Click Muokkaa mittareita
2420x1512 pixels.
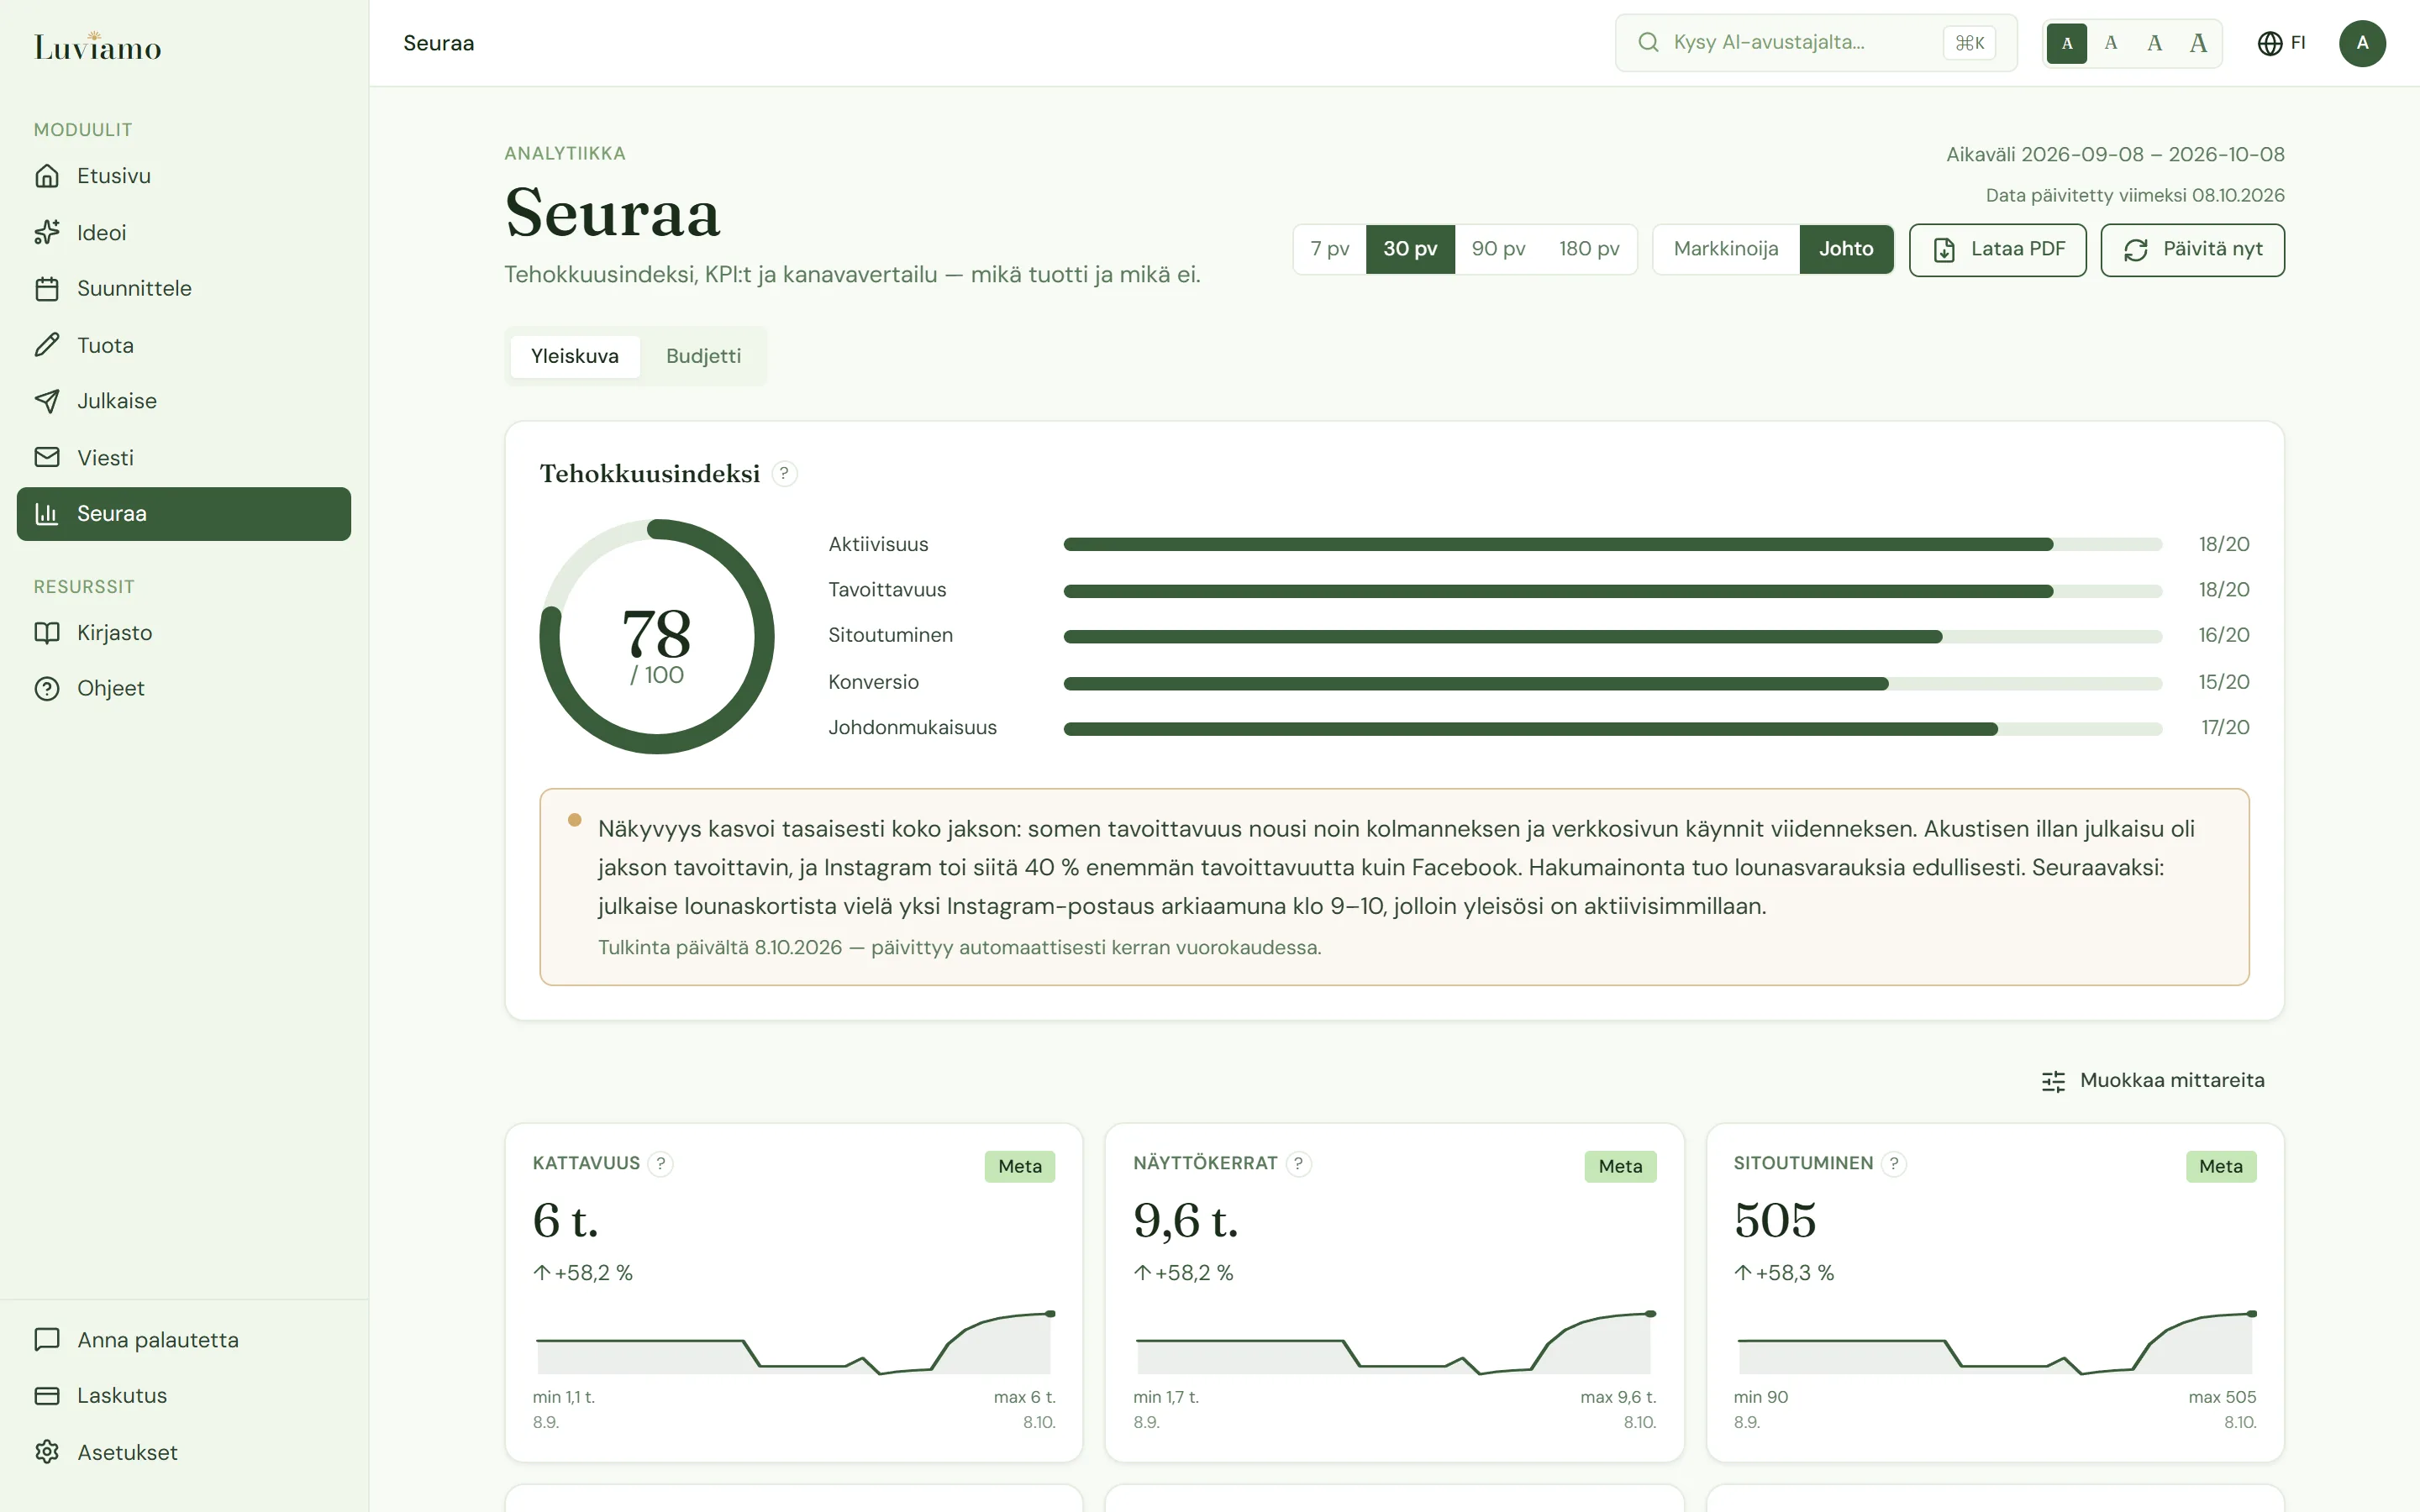tap(2152, 1081)
